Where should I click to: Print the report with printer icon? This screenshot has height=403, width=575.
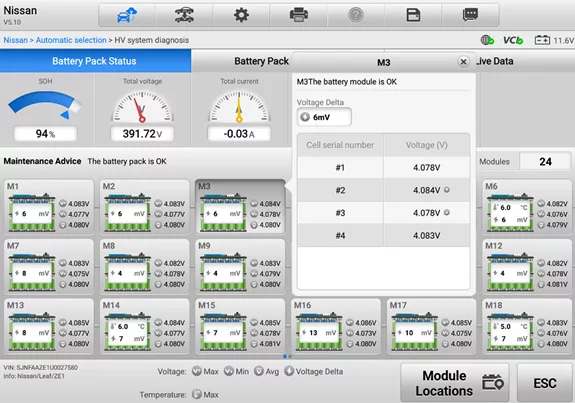point(299,15)
